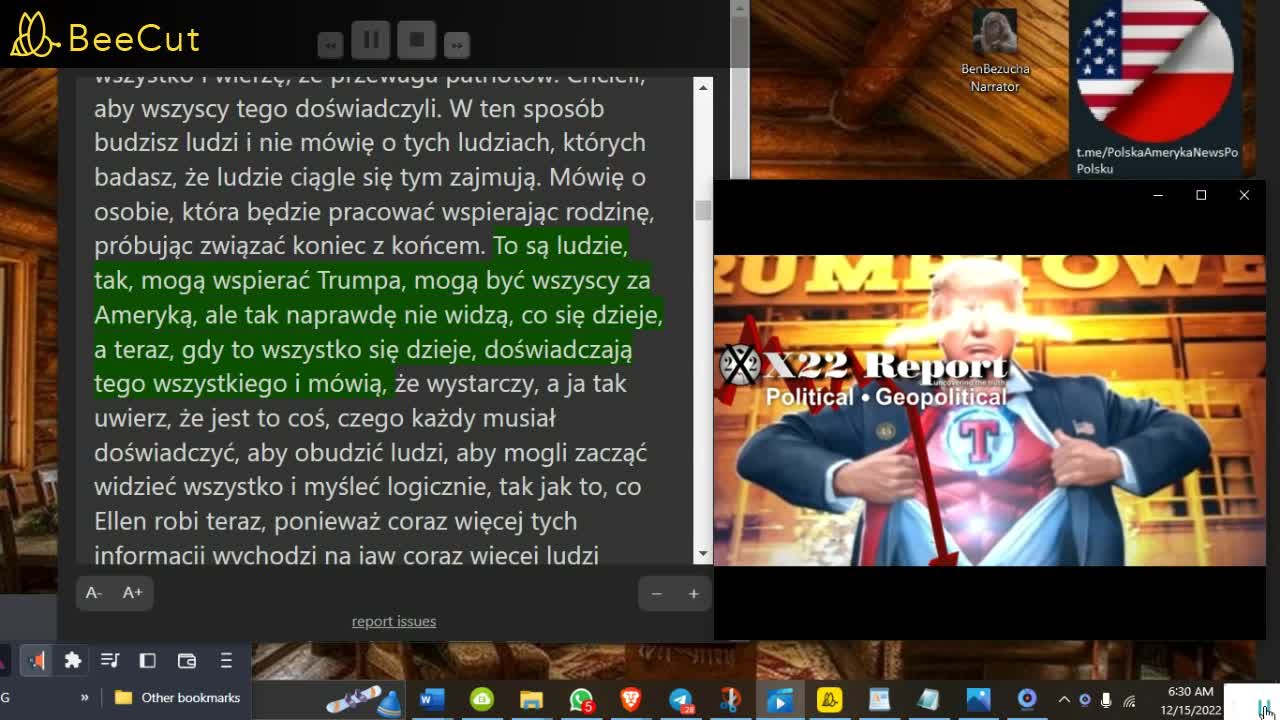This screenshot has width=1280, height=720.
Task: Stop the read-aloud playback
Action: click(x=417, y=40)
